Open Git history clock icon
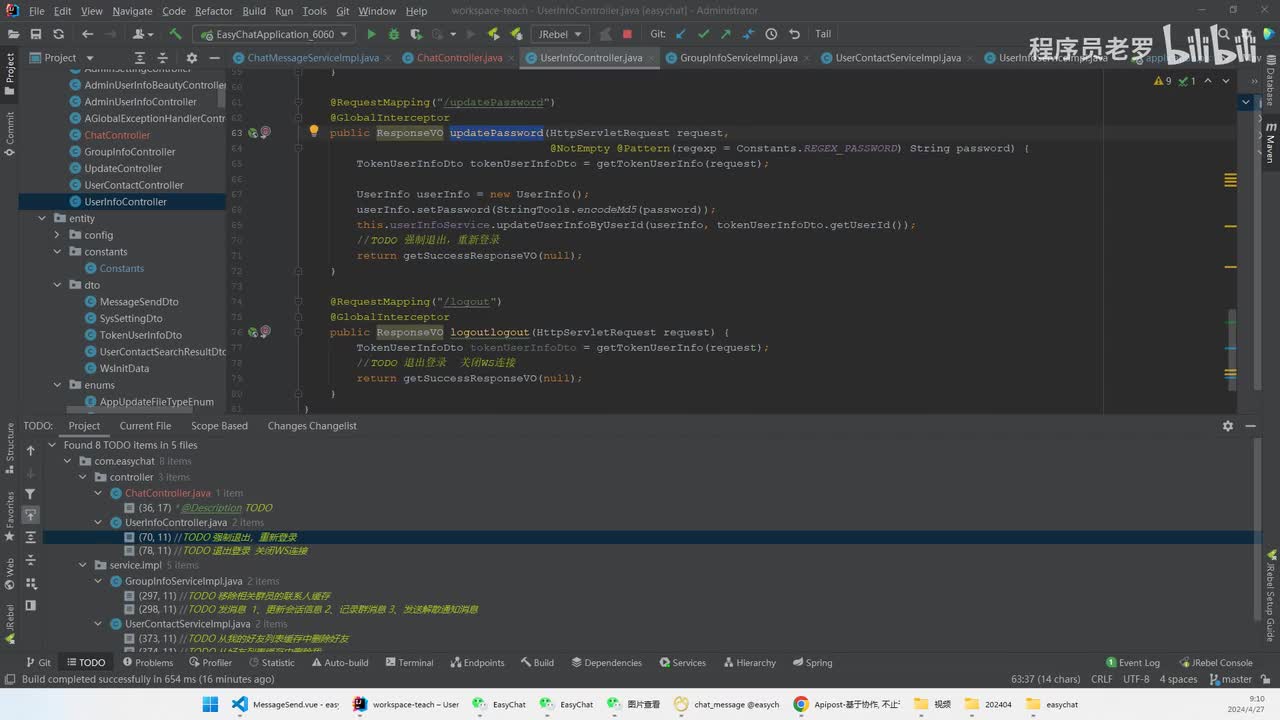This screenshot has width=1280, height=720. click(770, 34)
